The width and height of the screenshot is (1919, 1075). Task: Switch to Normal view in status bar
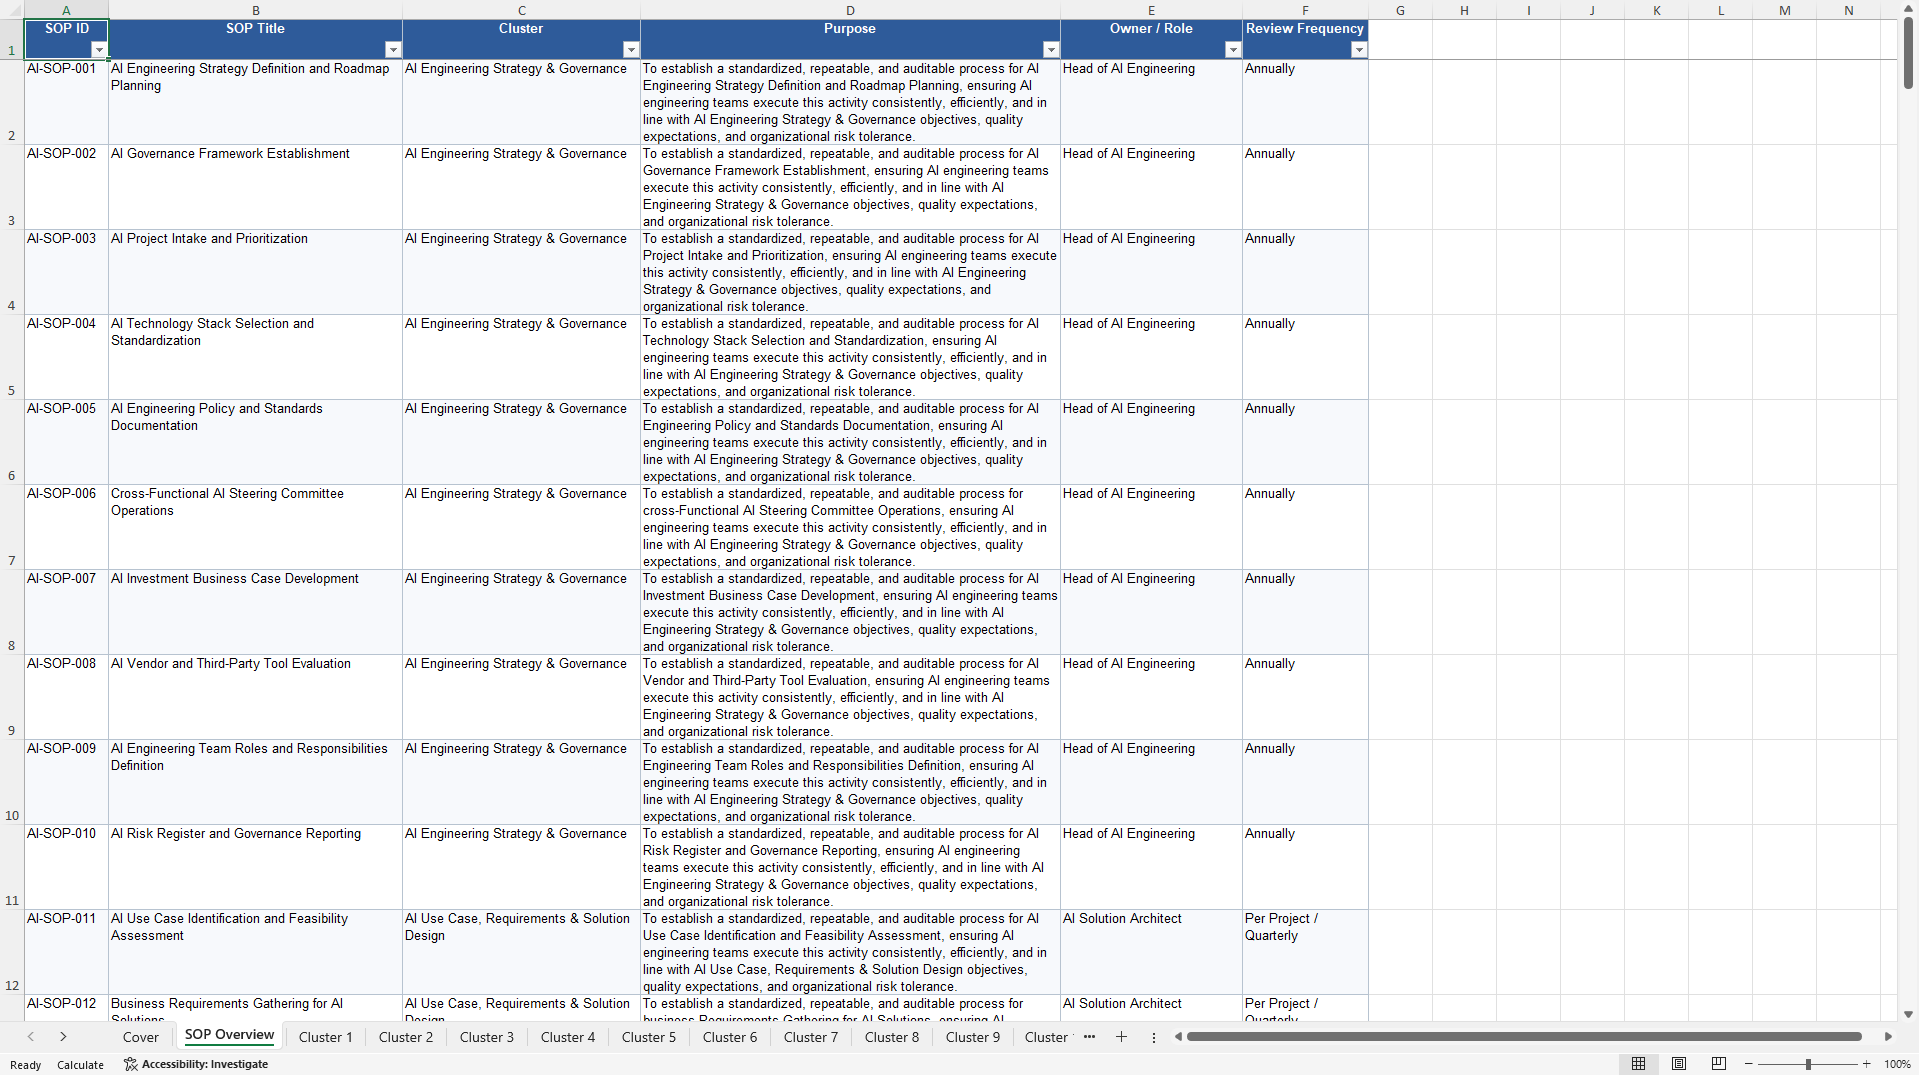pyautogui.click(x=1638, y=1064)
